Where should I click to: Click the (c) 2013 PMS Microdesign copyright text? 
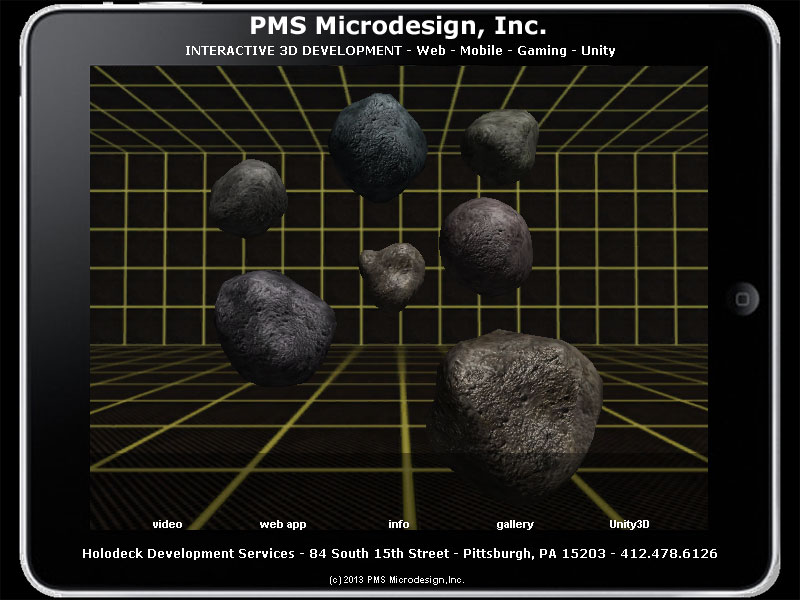[396, 580]
